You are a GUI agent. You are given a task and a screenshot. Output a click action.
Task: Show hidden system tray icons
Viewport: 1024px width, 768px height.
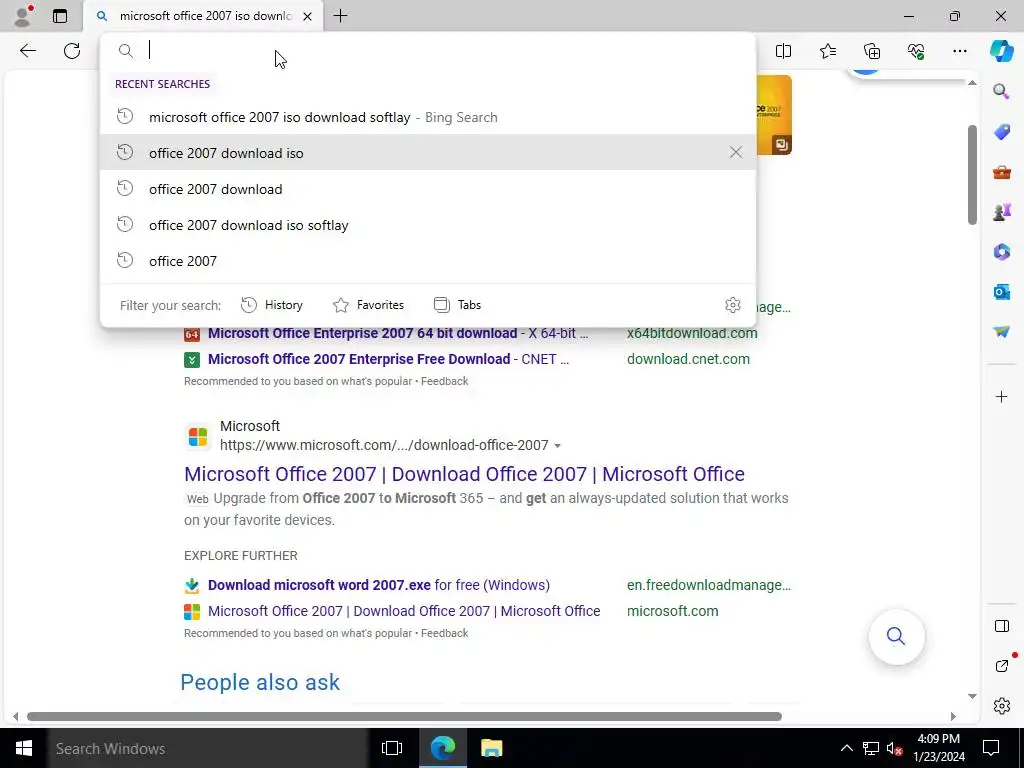(x=846, y=748)
